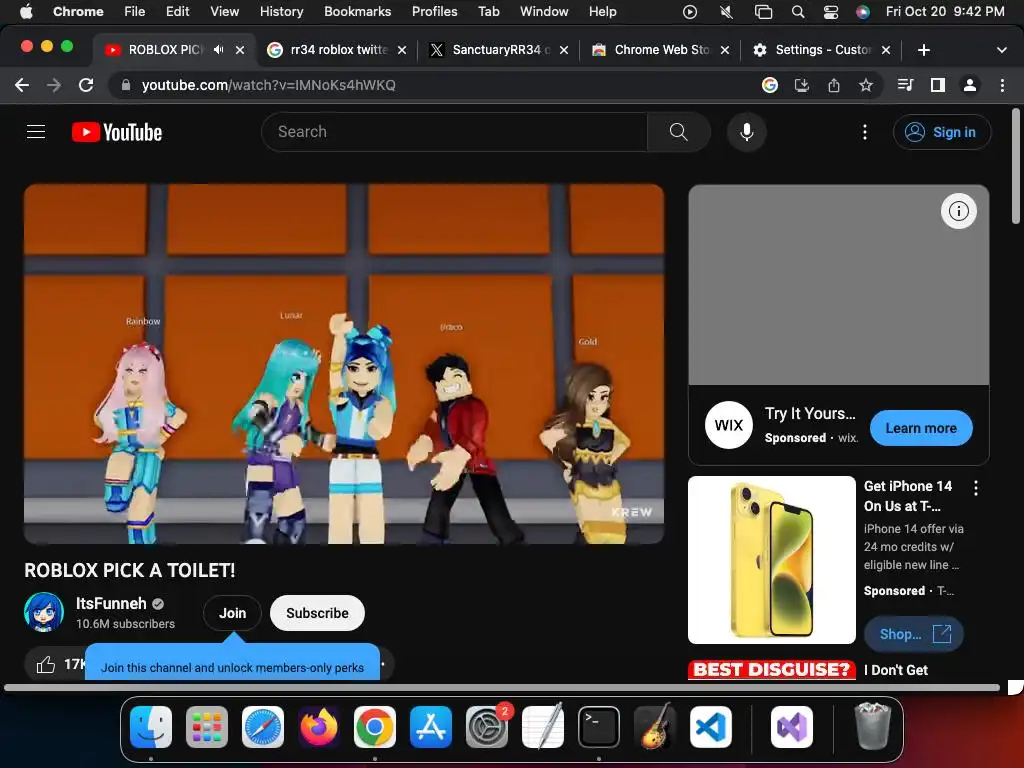Toggle the Chrome side panel
The height and width of the screenshot is (768, 1024).
pos(937,85)
